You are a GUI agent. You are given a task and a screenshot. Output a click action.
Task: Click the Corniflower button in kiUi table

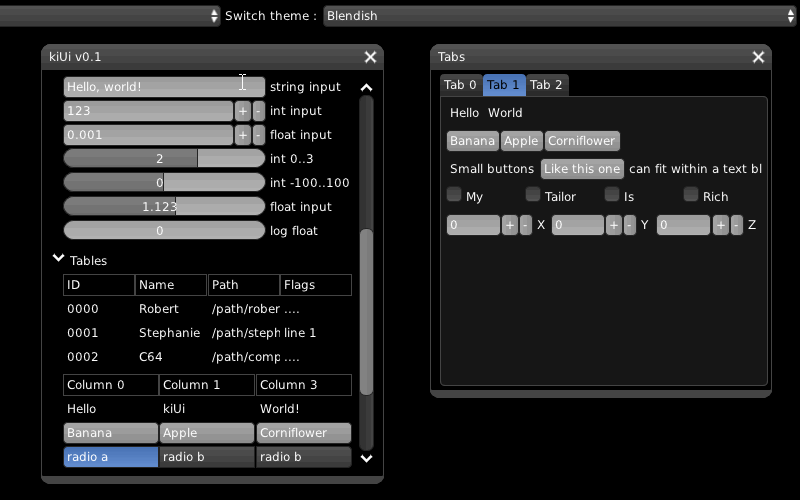(304, 433)
